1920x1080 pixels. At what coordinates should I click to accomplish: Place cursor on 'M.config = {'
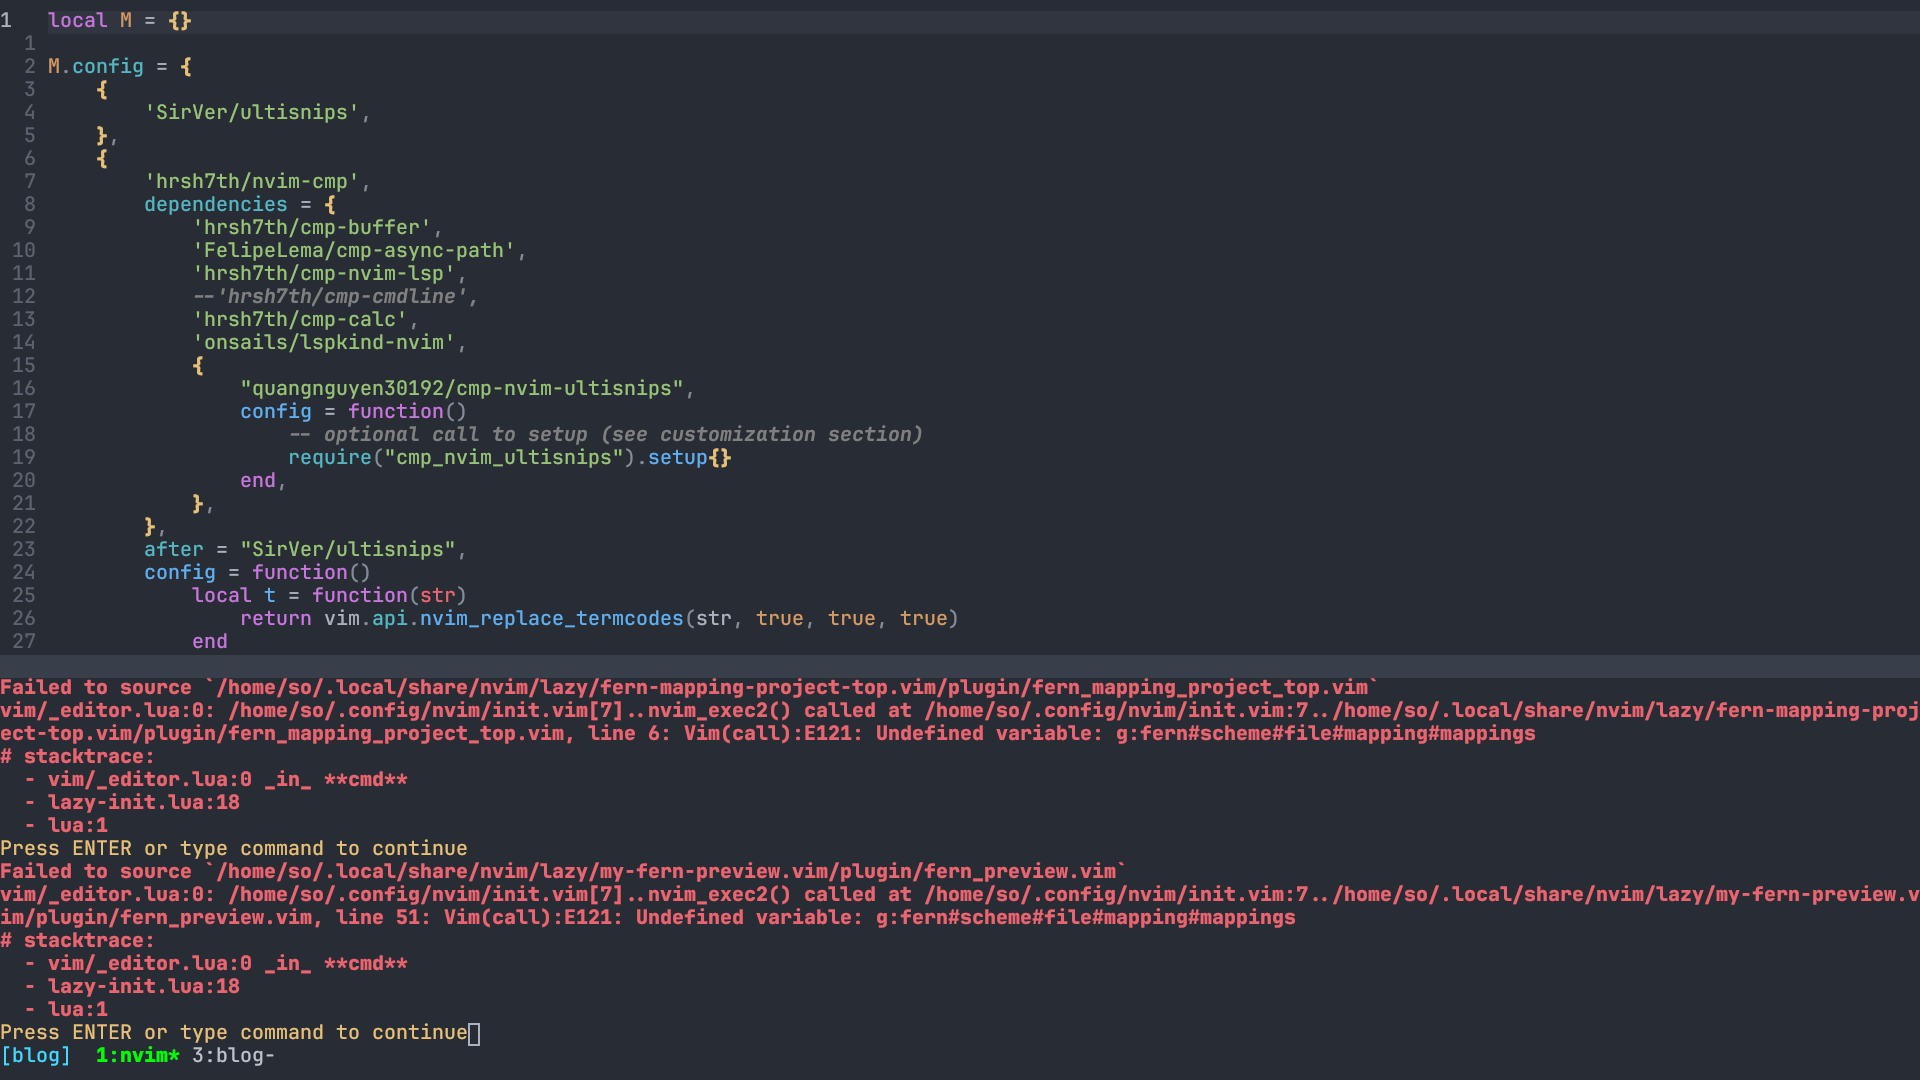click(120, 66)
